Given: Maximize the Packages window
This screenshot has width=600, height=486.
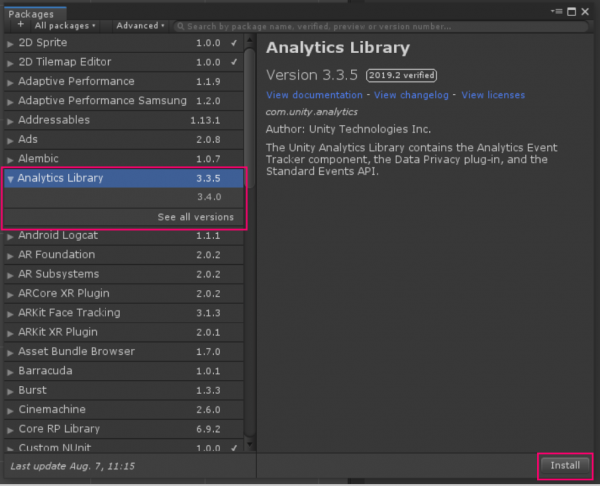Looking at the screenshot, I should coord(571,12).
